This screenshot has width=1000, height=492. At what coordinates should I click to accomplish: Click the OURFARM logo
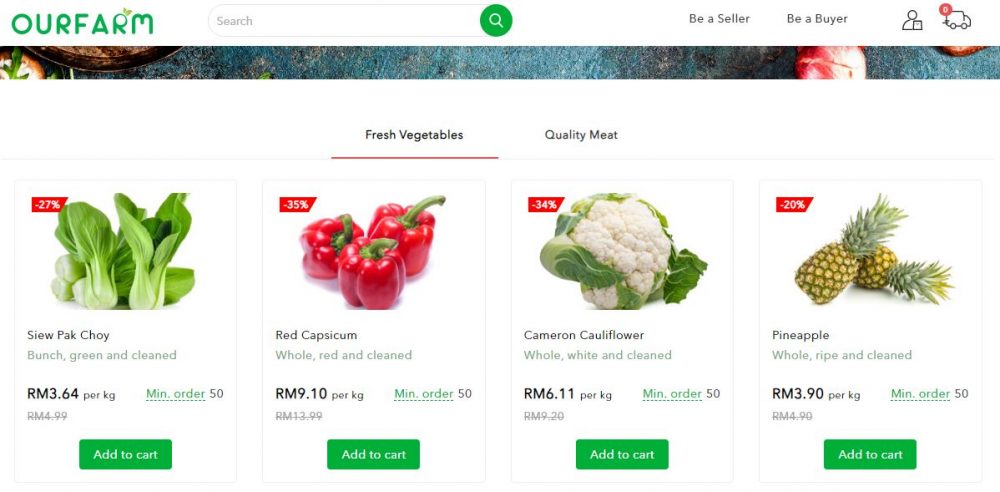point(82,22)
